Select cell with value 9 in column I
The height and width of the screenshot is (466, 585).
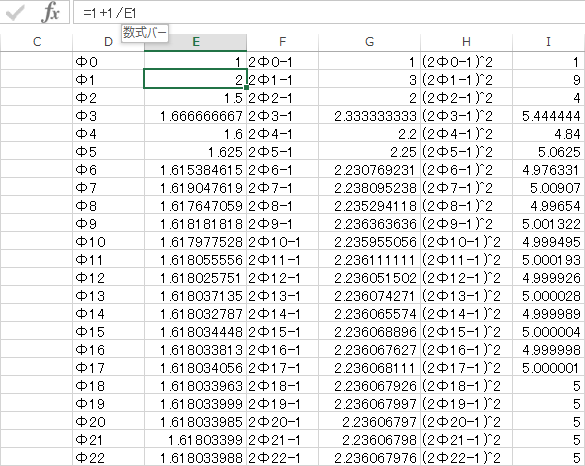[x=548, y=79]
